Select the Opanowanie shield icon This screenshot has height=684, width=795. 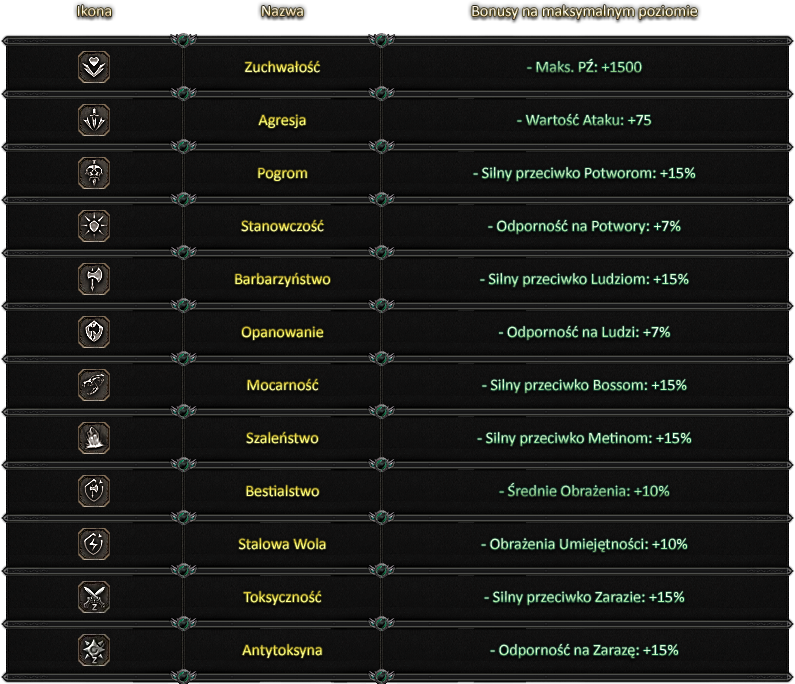(94, 332)
